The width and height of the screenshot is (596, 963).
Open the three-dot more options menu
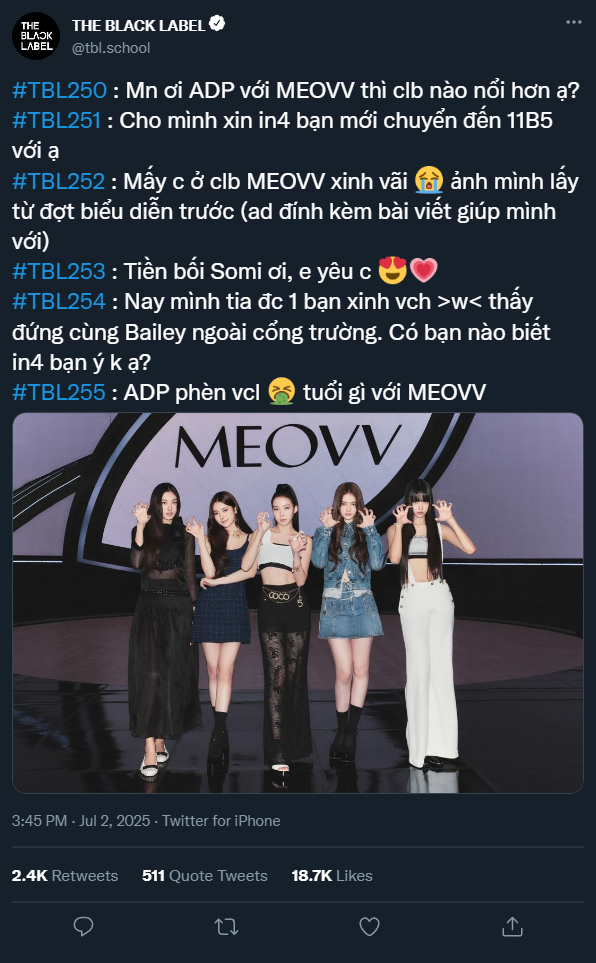[574, 22]
